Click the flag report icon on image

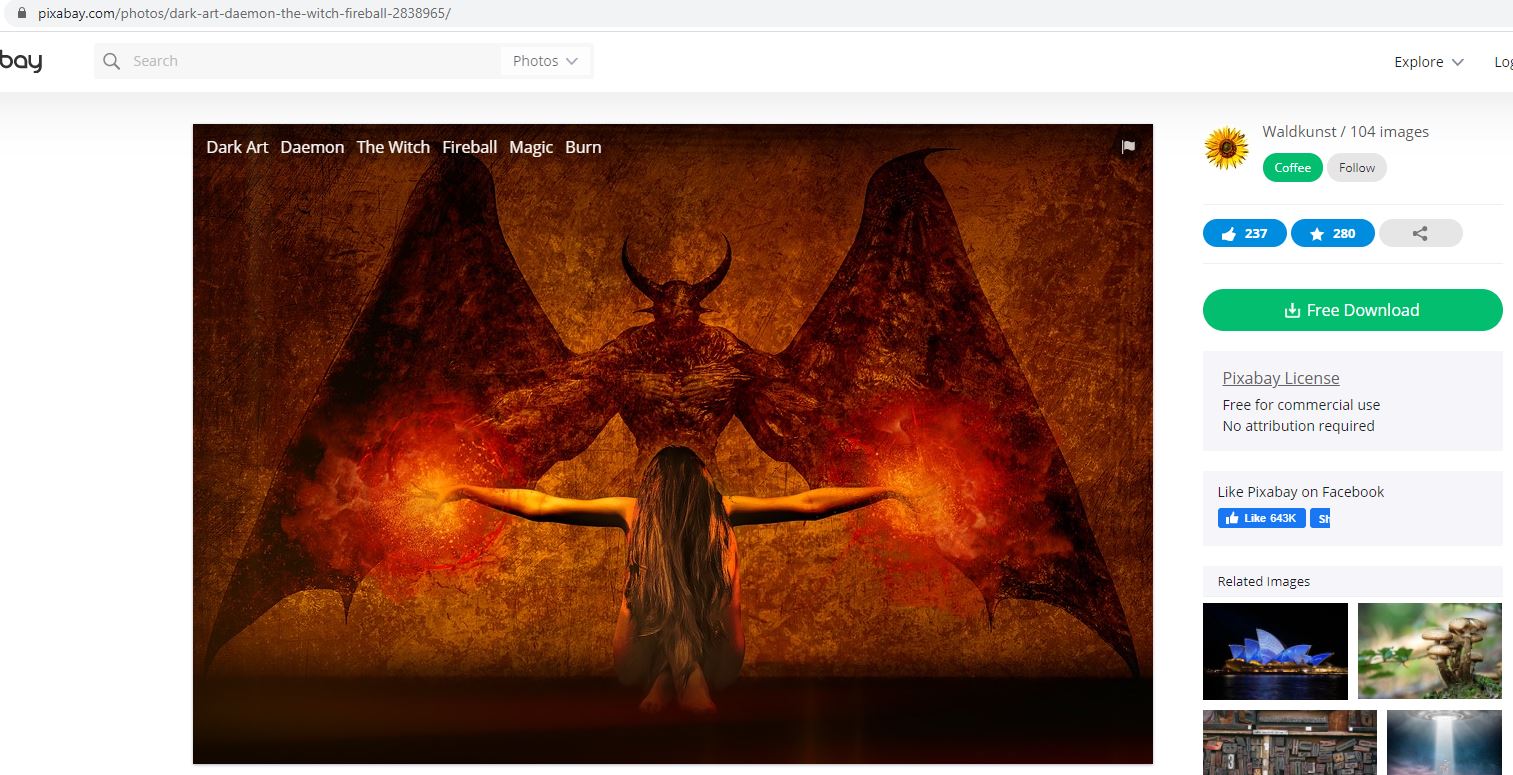pyautogui.click(x=1128, y=147)
